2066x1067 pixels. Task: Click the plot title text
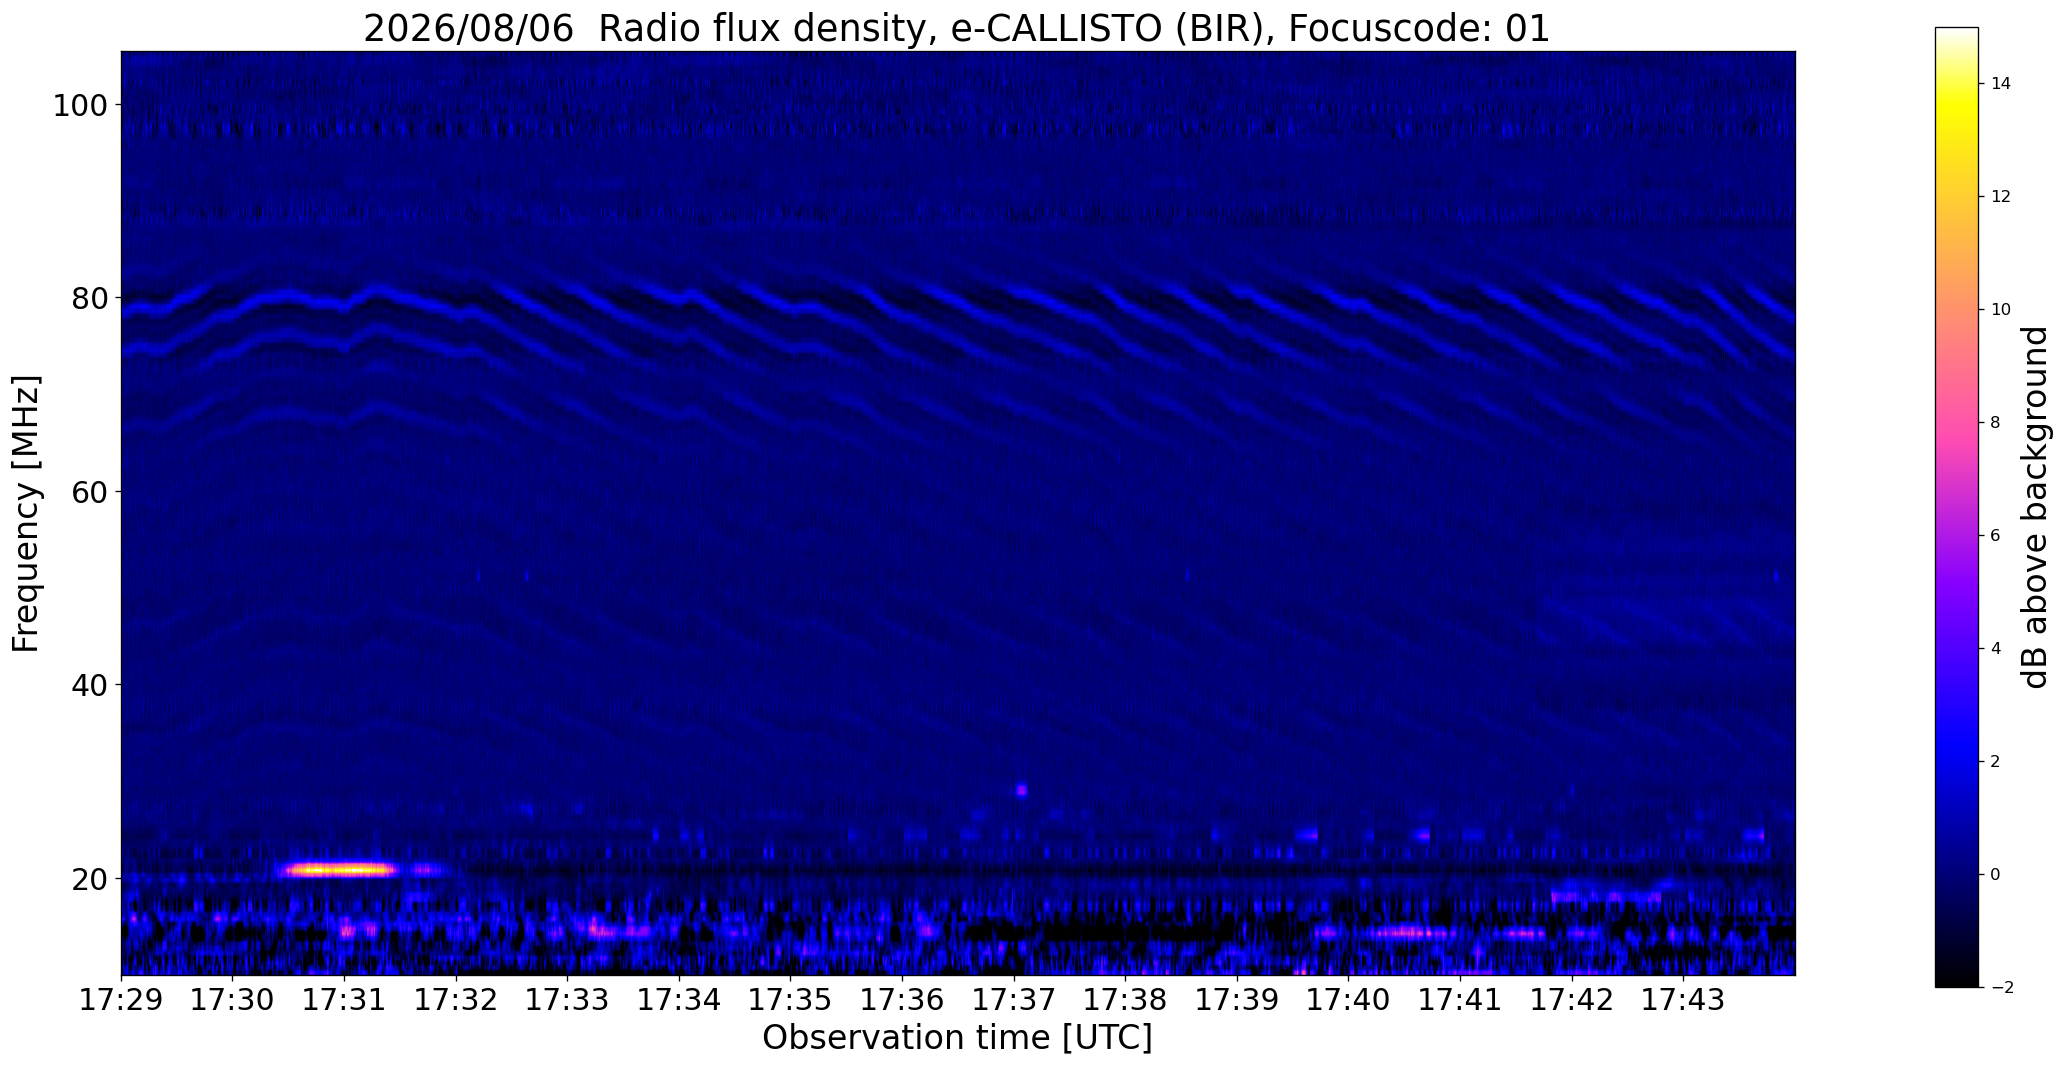pyautogui.click(x=956, y=28)
